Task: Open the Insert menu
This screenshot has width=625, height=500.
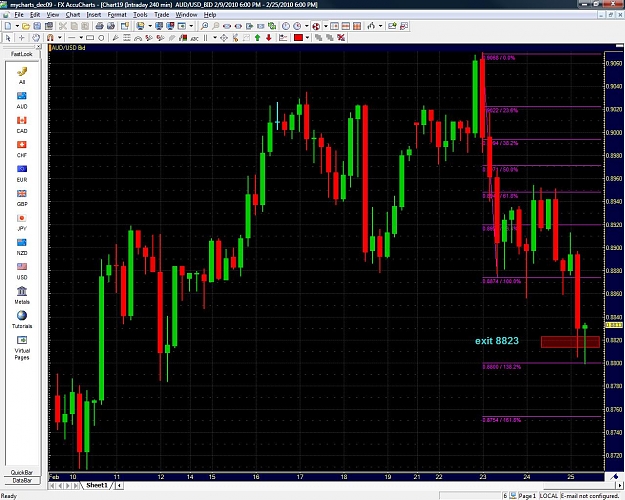Action: click(94, 15)
